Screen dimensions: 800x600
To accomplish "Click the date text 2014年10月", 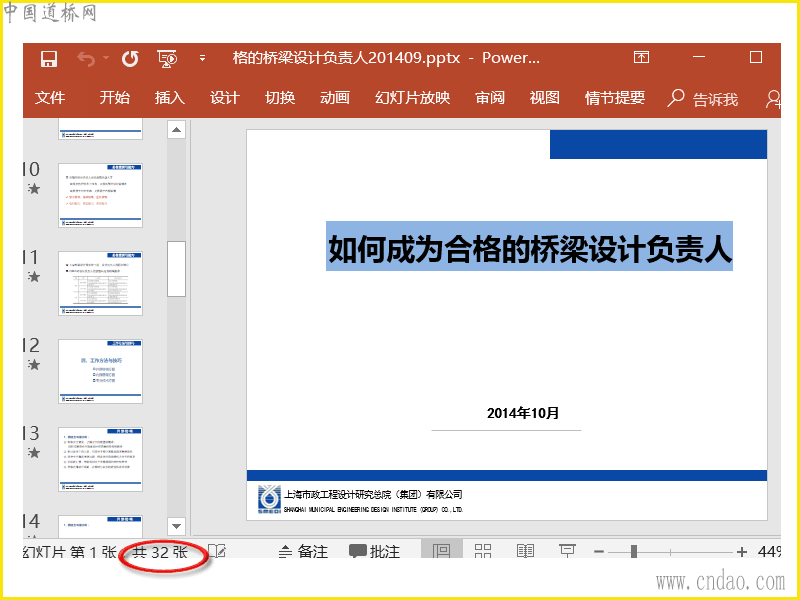I will pos(523,413).
